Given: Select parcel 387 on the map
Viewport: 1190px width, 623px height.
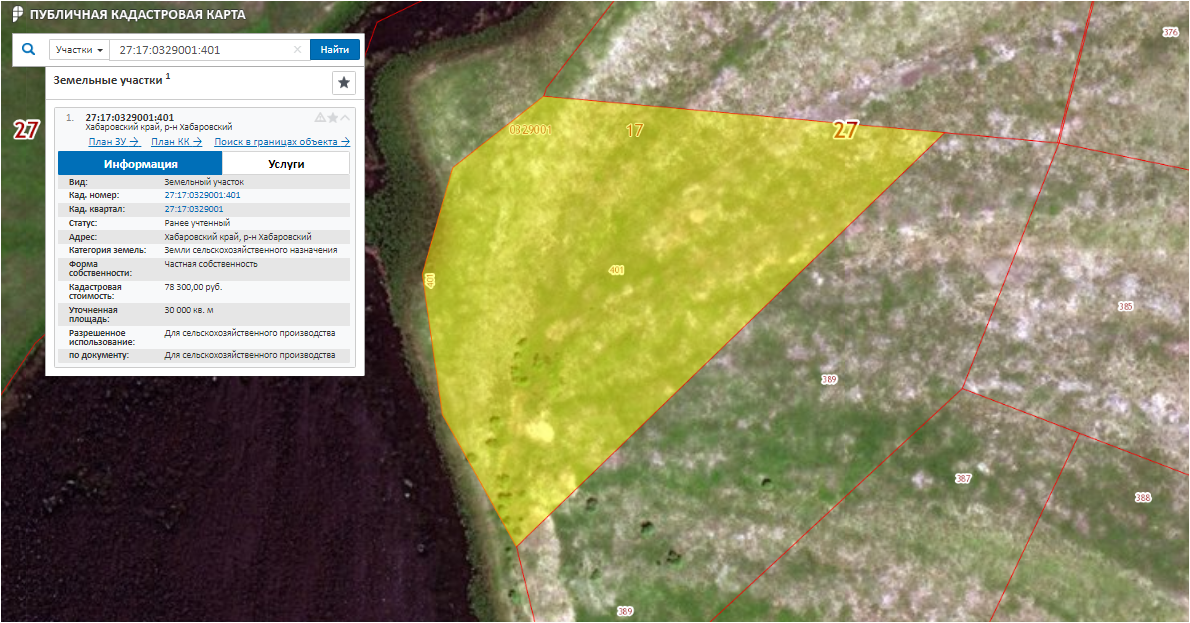Looking at the screenshot, I should click(963, 479).
